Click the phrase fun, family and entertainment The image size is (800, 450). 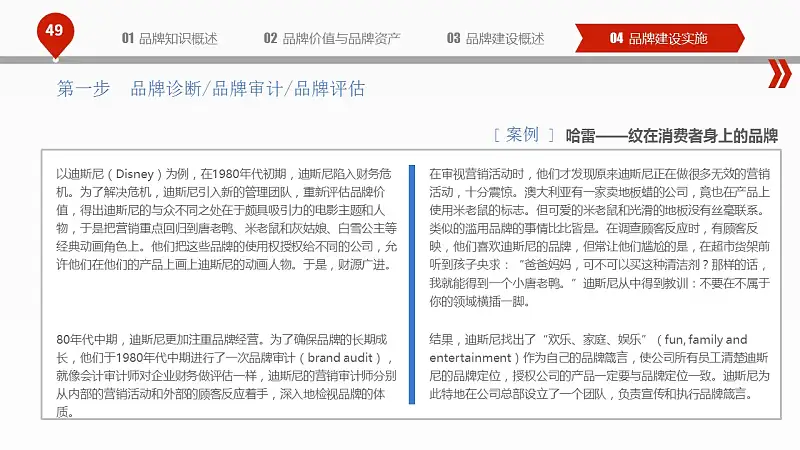pyautogui.click(x=588, y=348)
